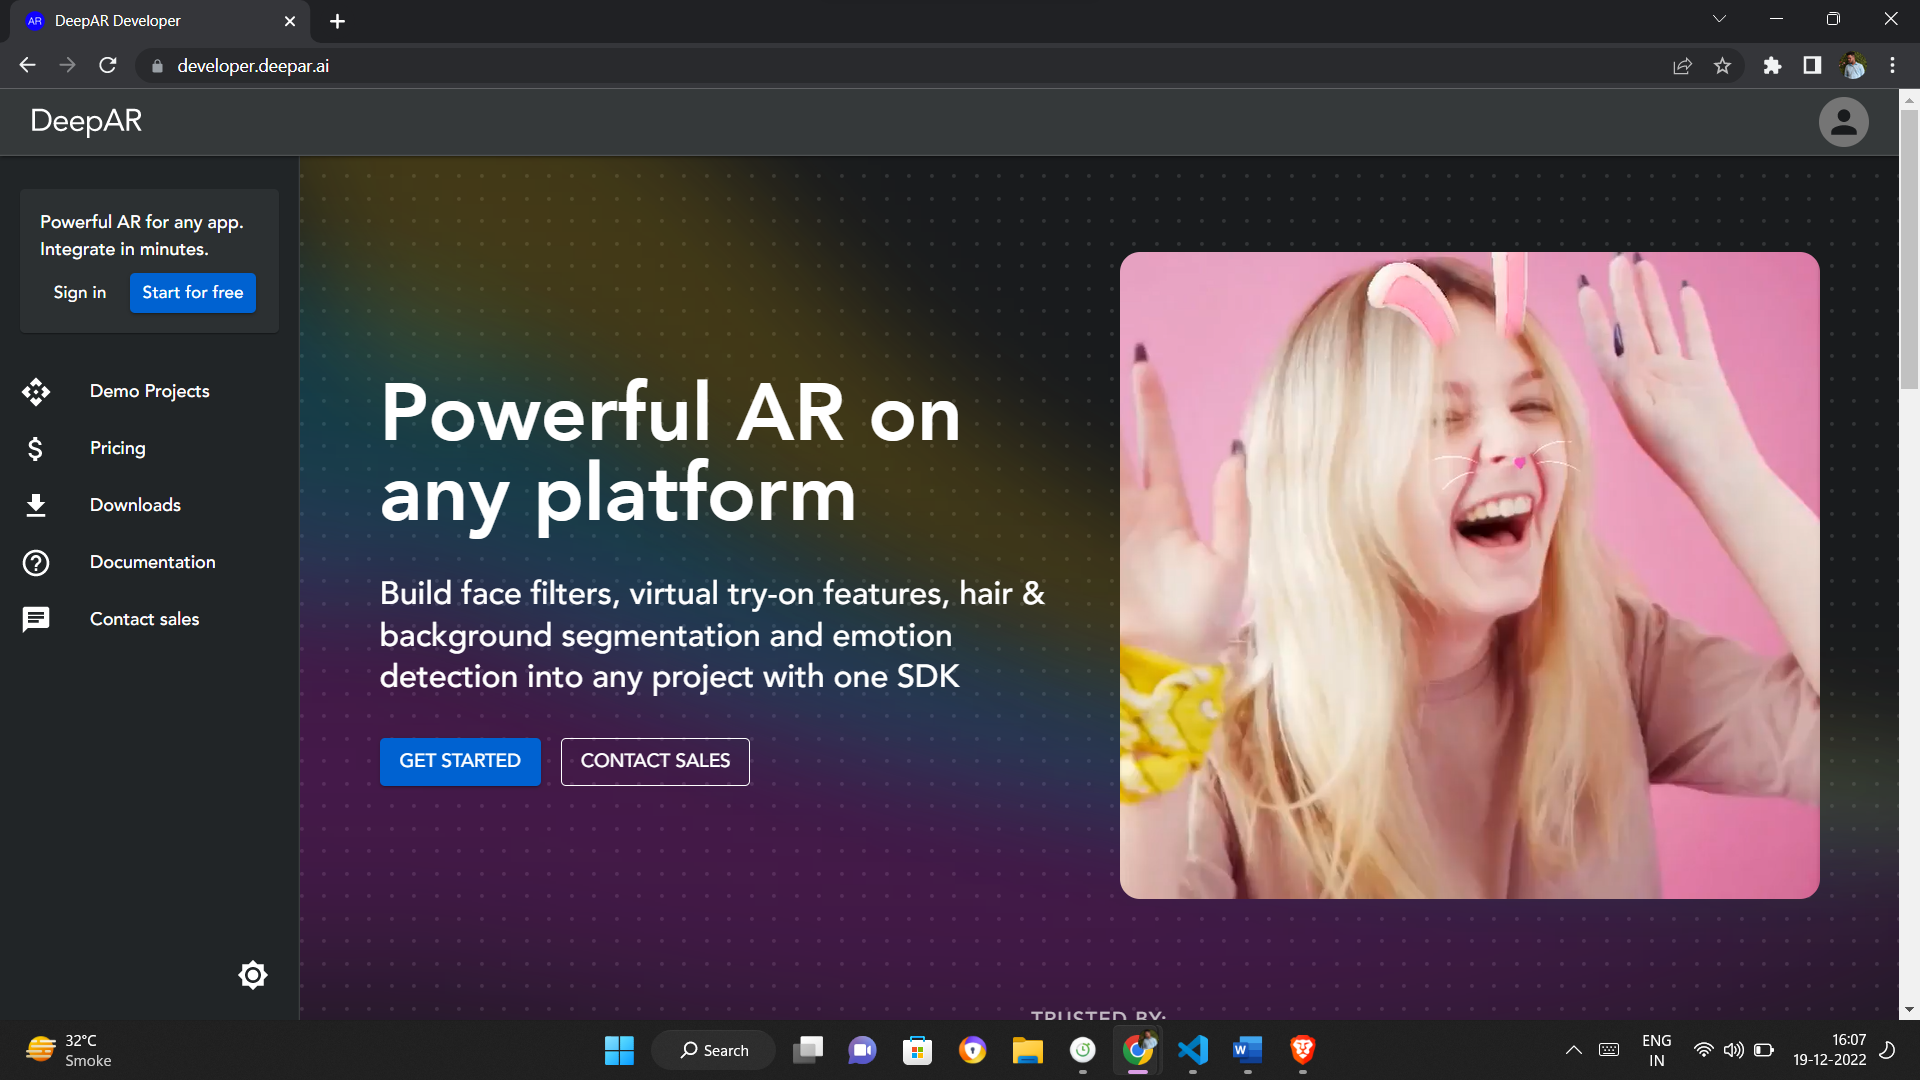The width and height of the screenshot is (1920, 1080).
Task: Click the CONTACT SALES button
Action: click(655, 761)
